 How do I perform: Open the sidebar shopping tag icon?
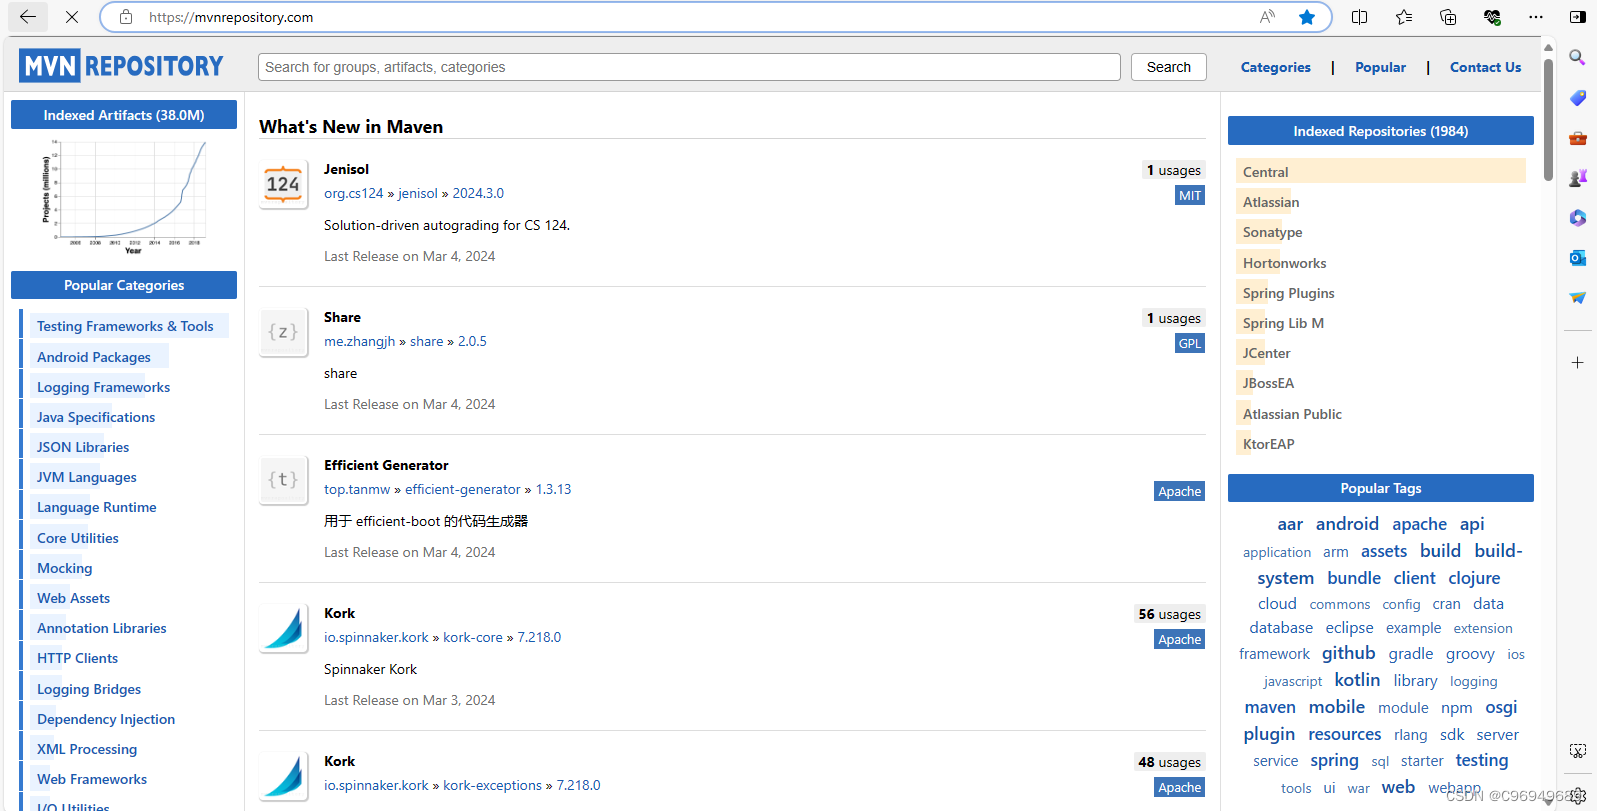(1577, 98)
